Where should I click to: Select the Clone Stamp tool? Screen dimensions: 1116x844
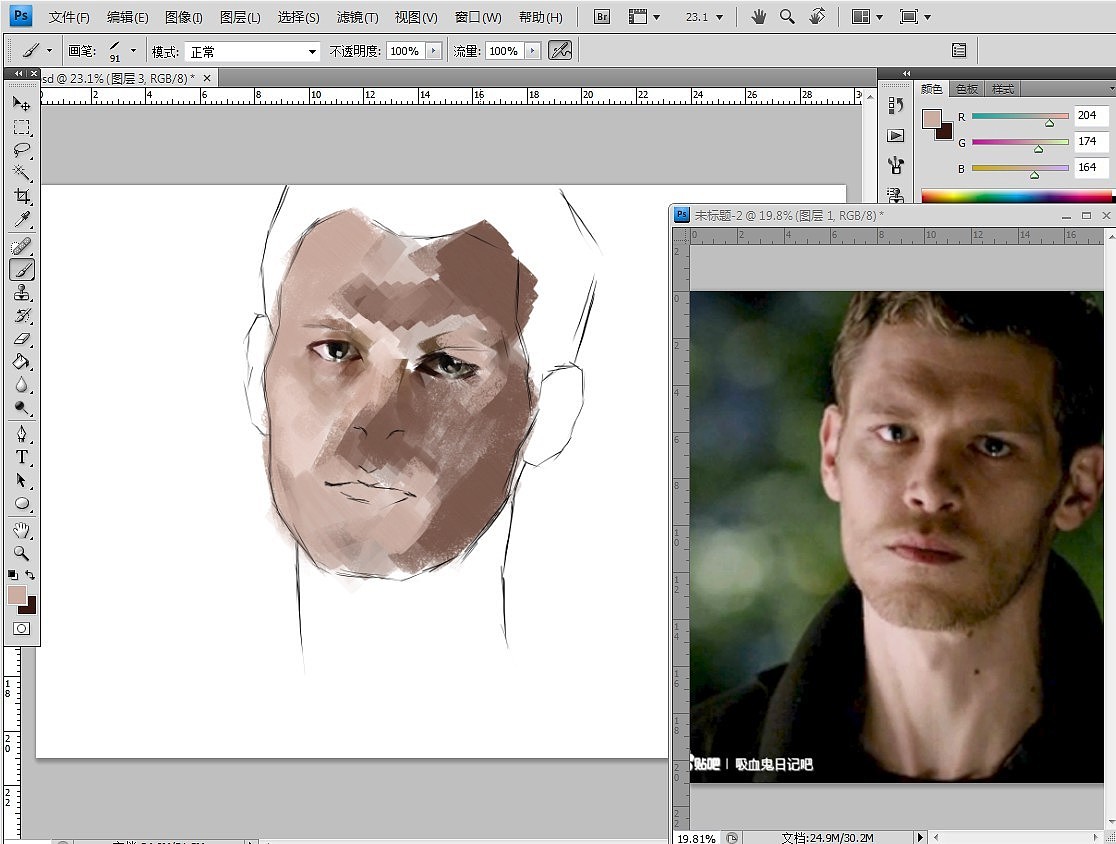point(21,292)
